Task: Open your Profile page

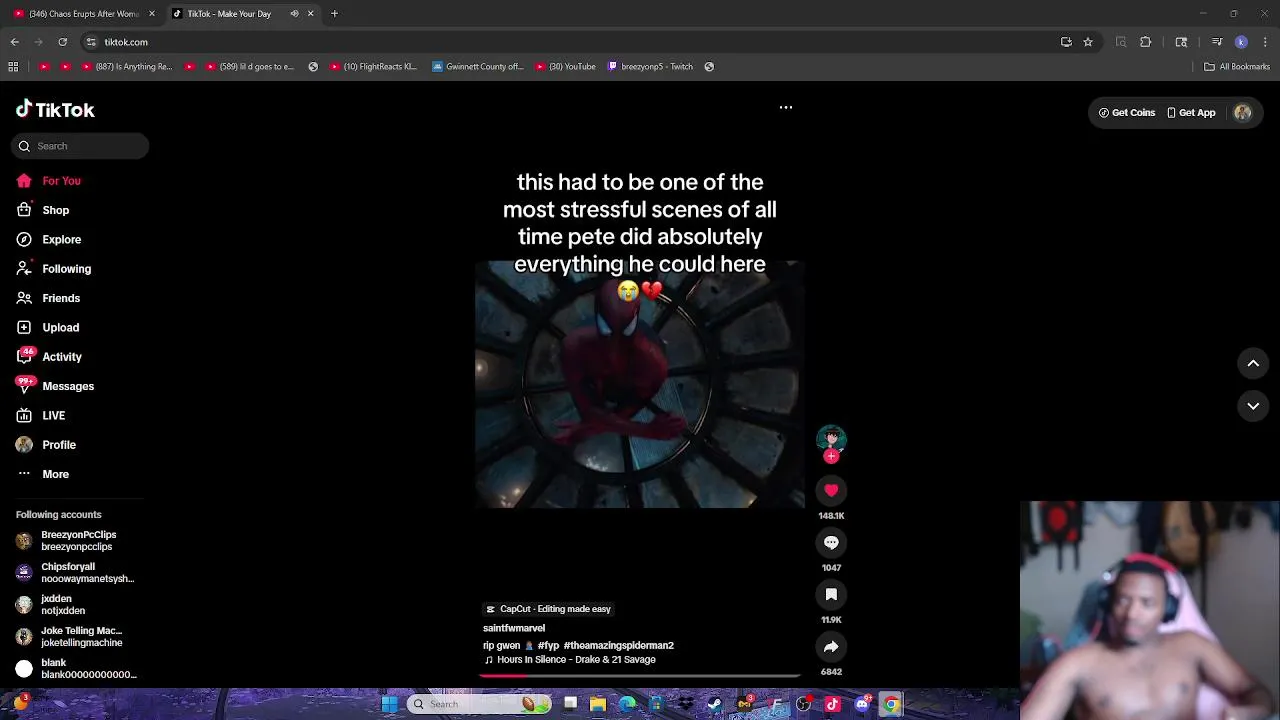Action: coord(45,445)
